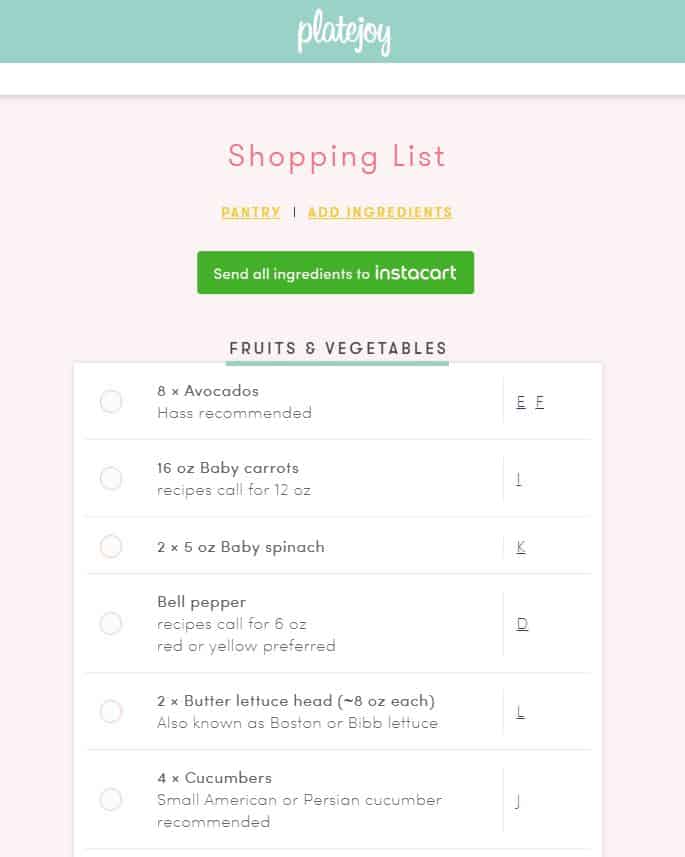This screenshot has height=857, width=685.
Task: Send all ingredients to Instacart
Action: pyautogui.click(x=336, y=273)
